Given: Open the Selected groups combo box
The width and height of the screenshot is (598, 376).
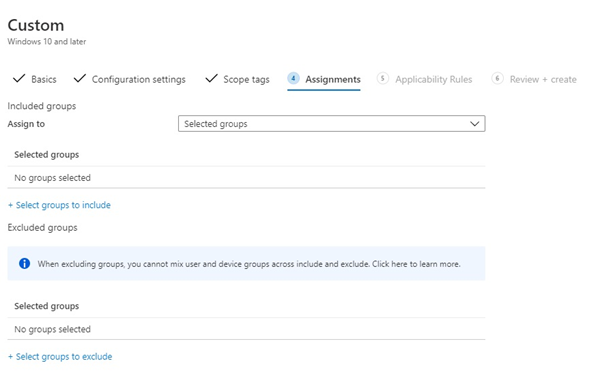Looking at the screenshot, I should tap(331, 124).
